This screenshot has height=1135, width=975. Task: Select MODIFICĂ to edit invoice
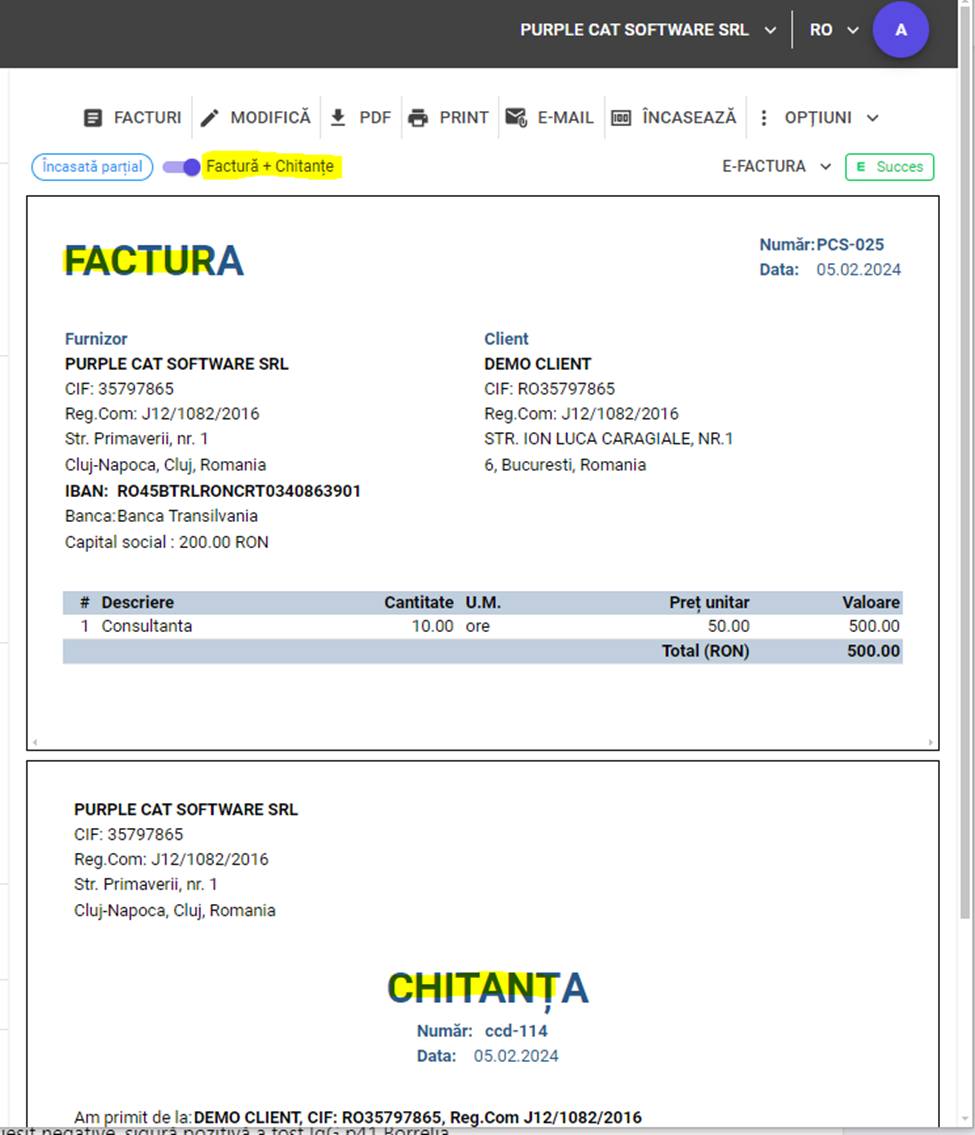pyautogui.click(x=271, y=117)
